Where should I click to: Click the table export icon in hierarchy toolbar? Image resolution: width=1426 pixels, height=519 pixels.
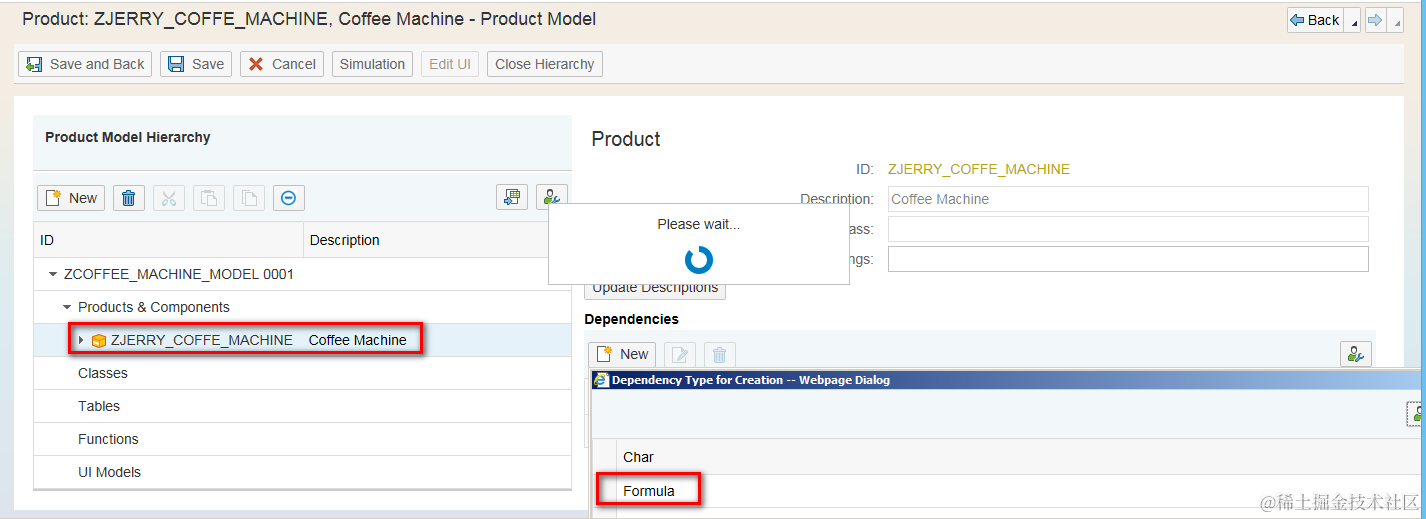pos(511,198)
